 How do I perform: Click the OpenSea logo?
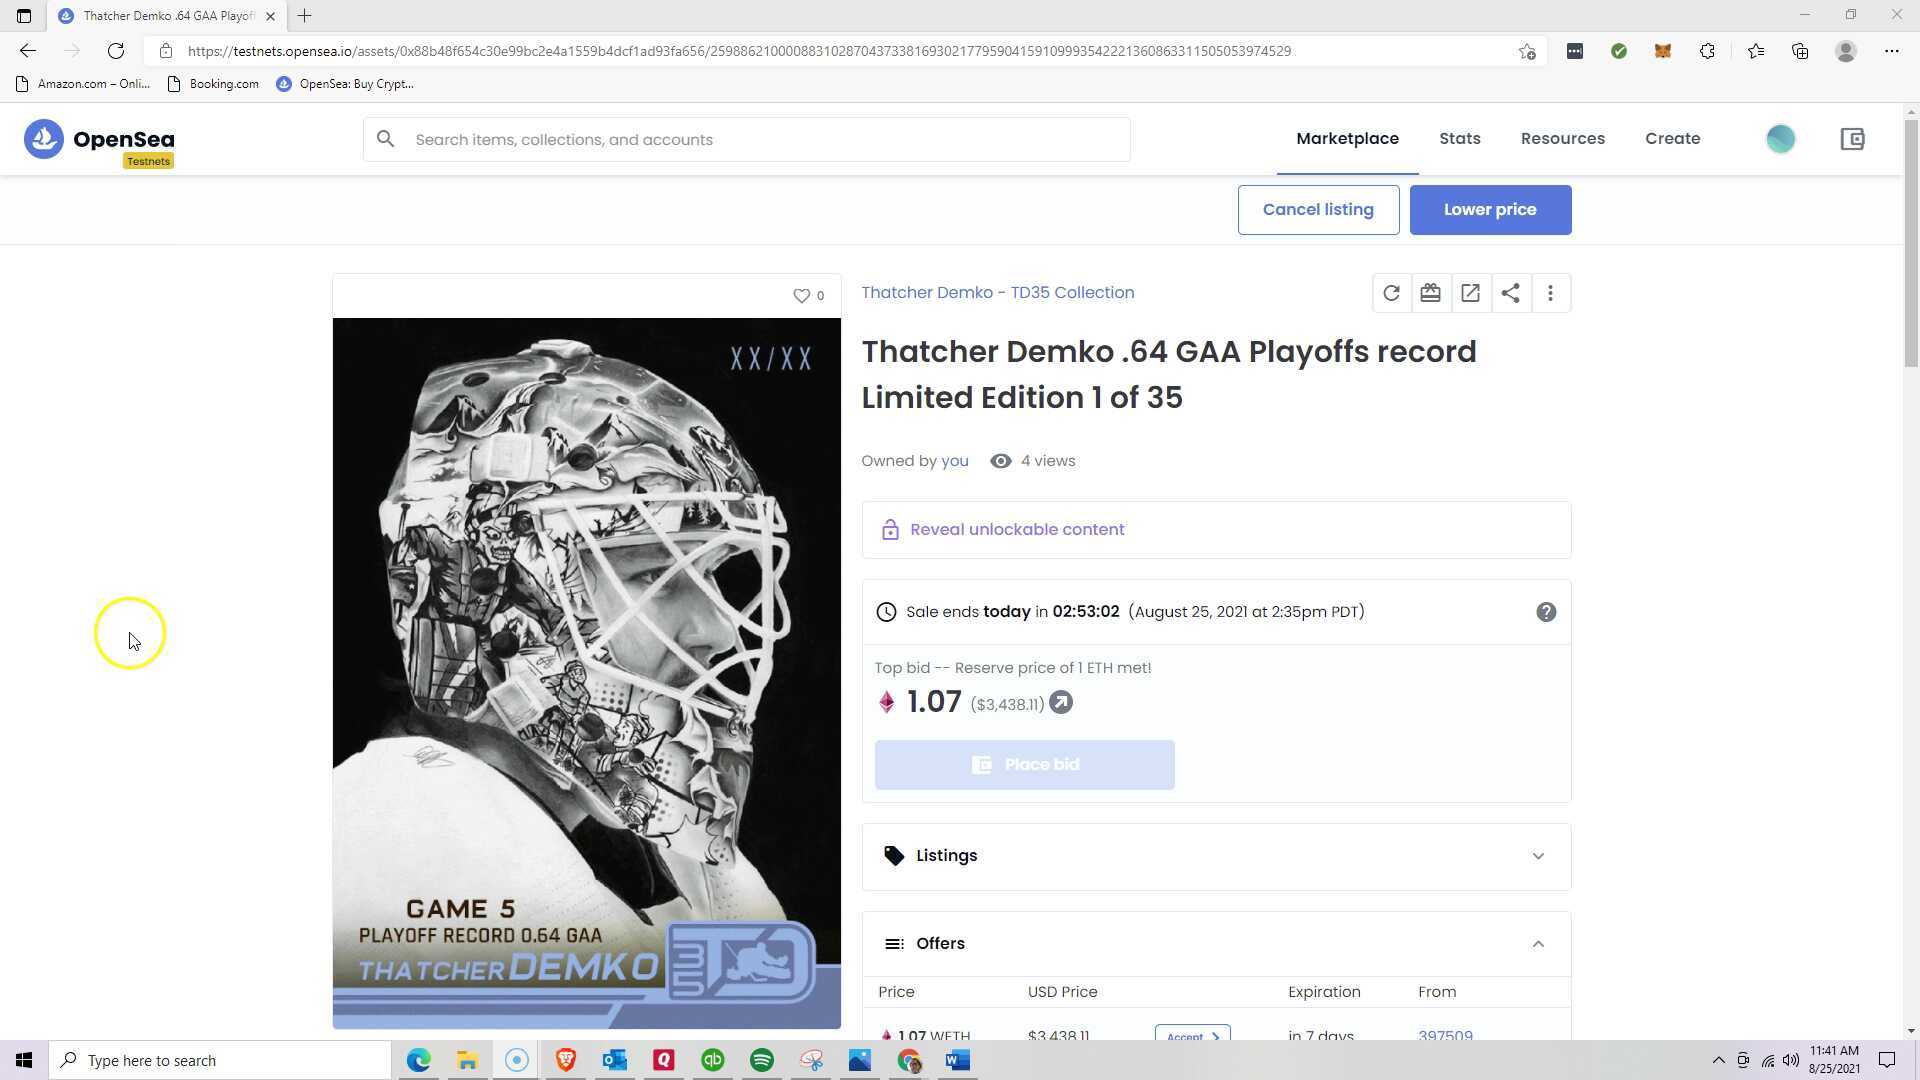pyautogui.click(x=99, y=141)
